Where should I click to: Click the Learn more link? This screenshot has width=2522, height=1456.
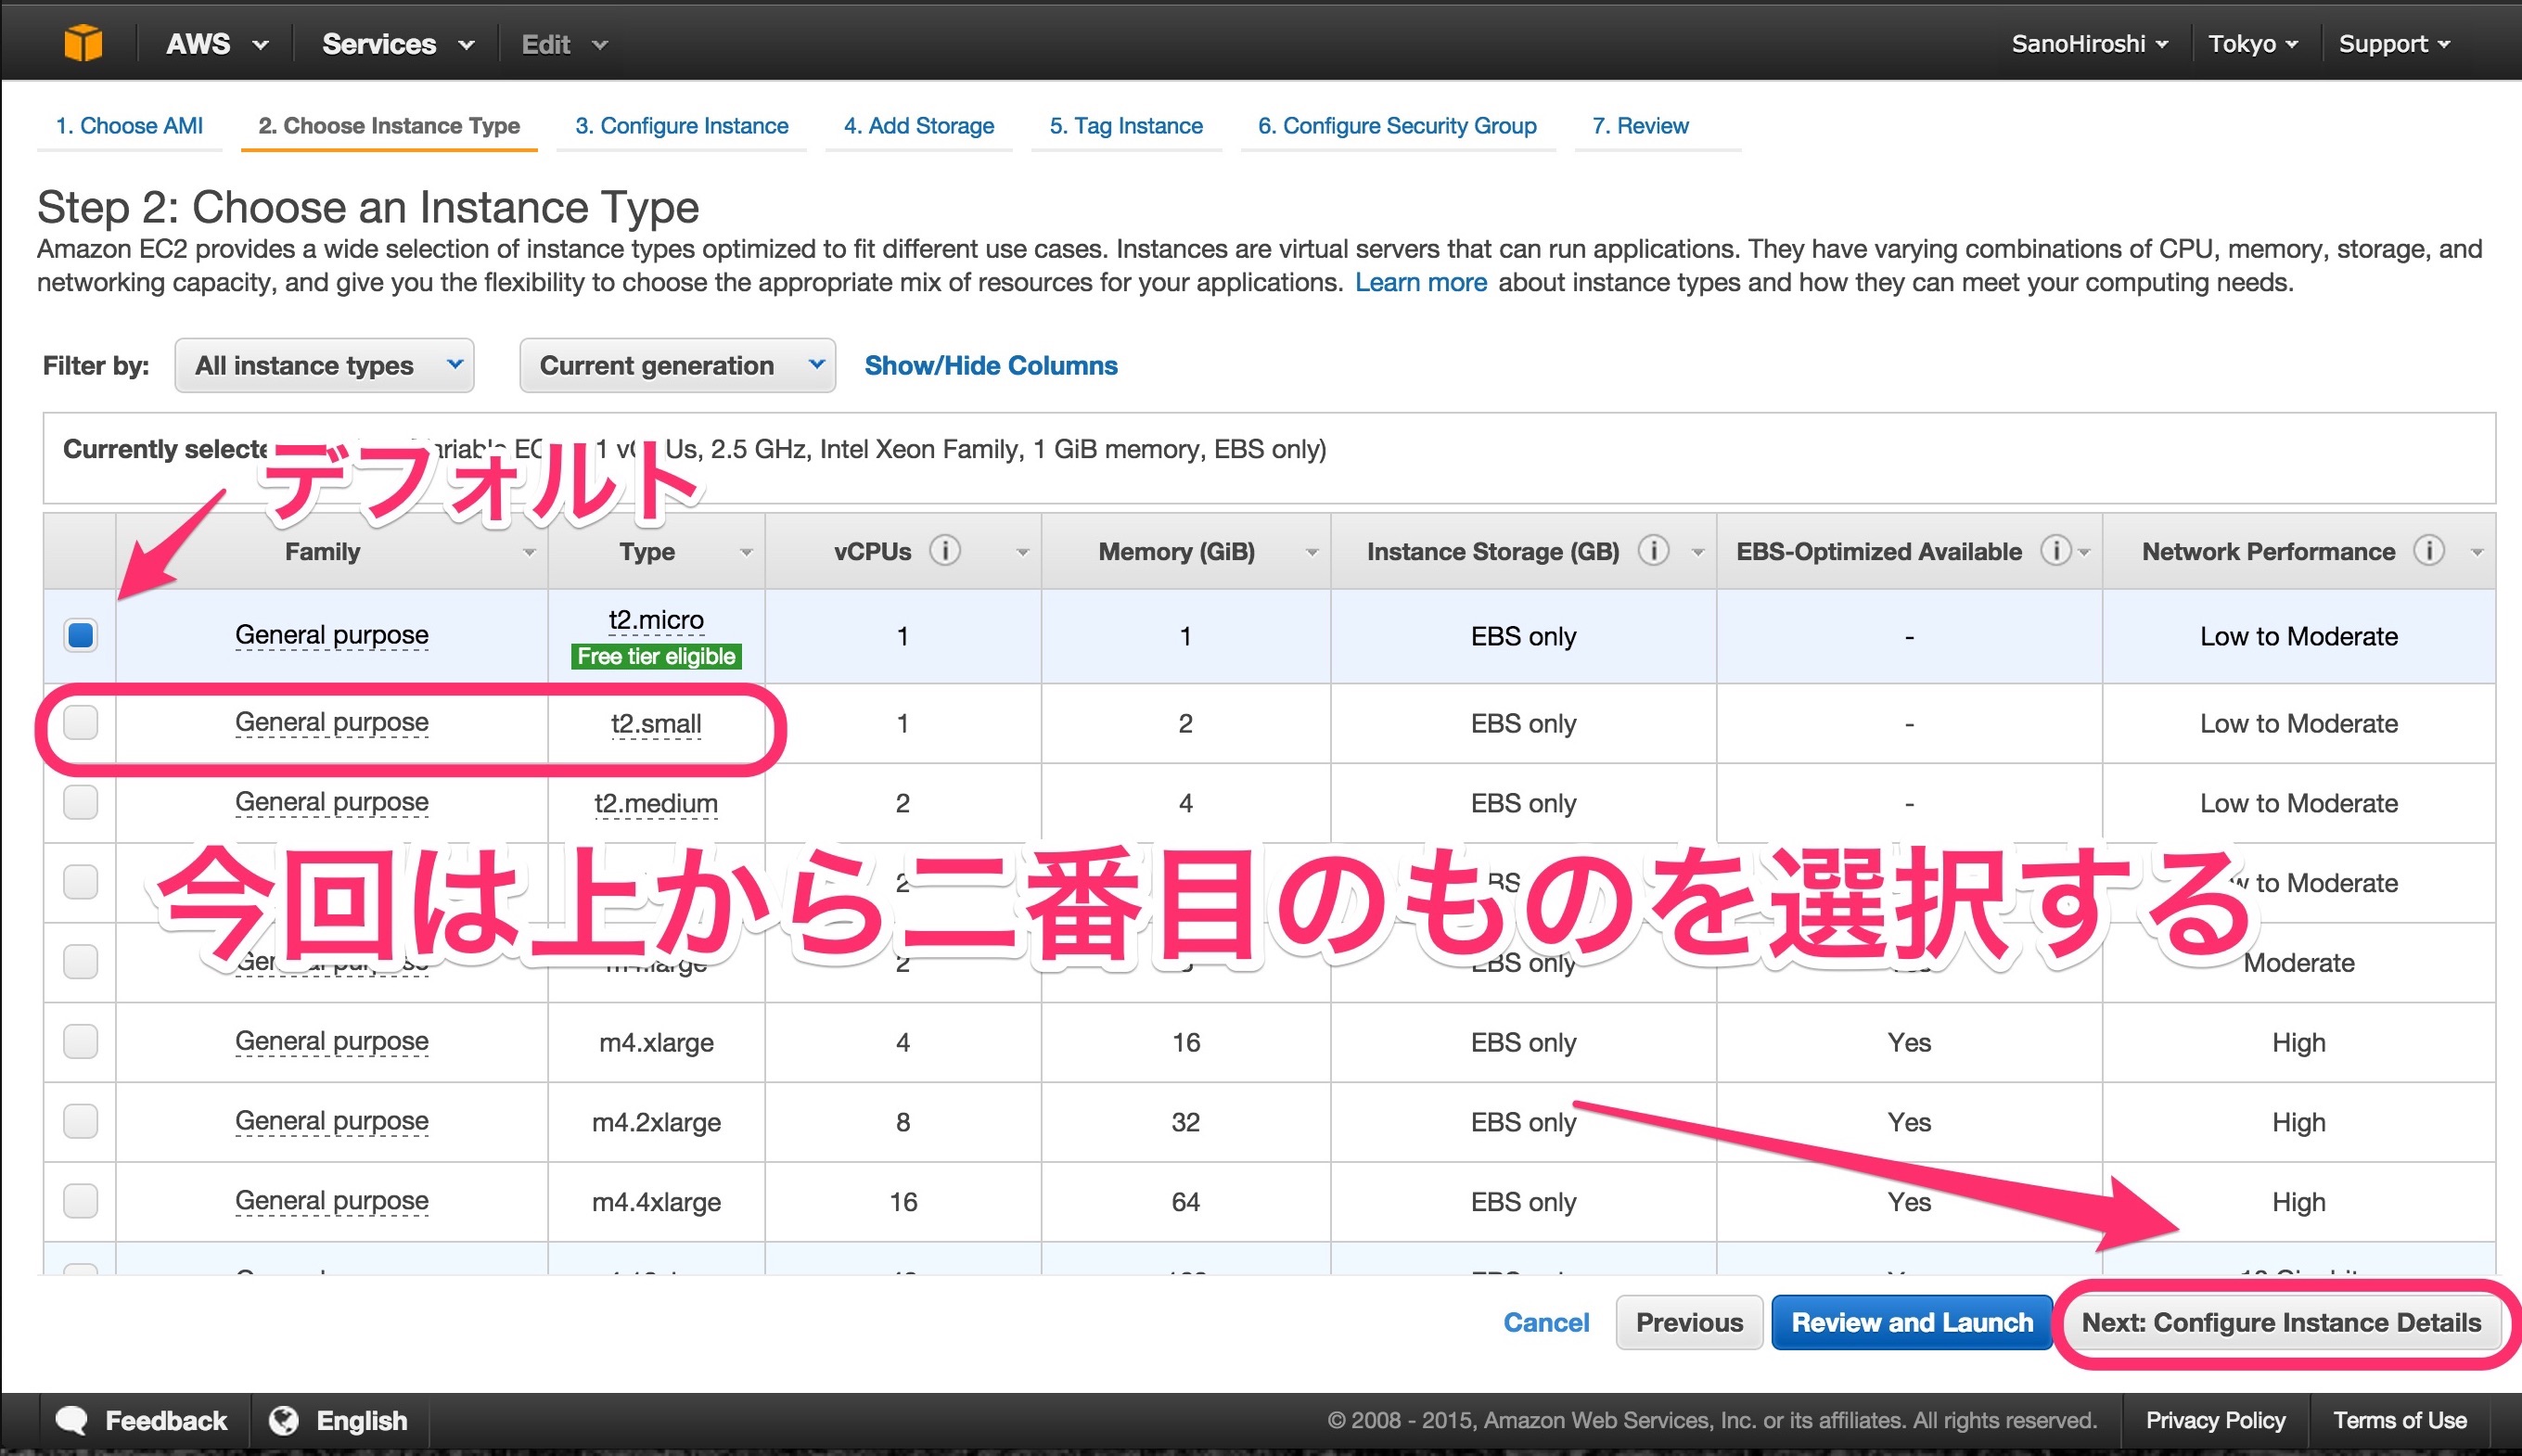coord(1421,282)
